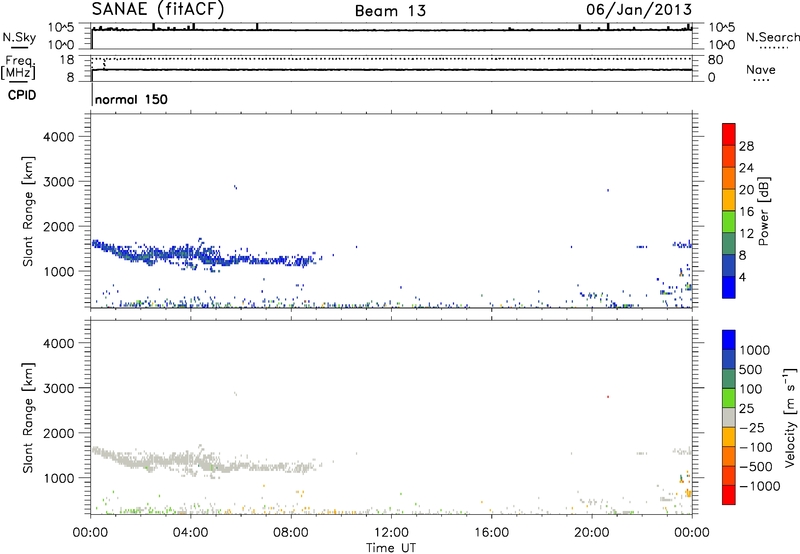The width and height of the screenshot is (800, 554).
Task: Select the "−100" label on Velocity colorbar
Action: pyautogui.click(x=756, y=447)
